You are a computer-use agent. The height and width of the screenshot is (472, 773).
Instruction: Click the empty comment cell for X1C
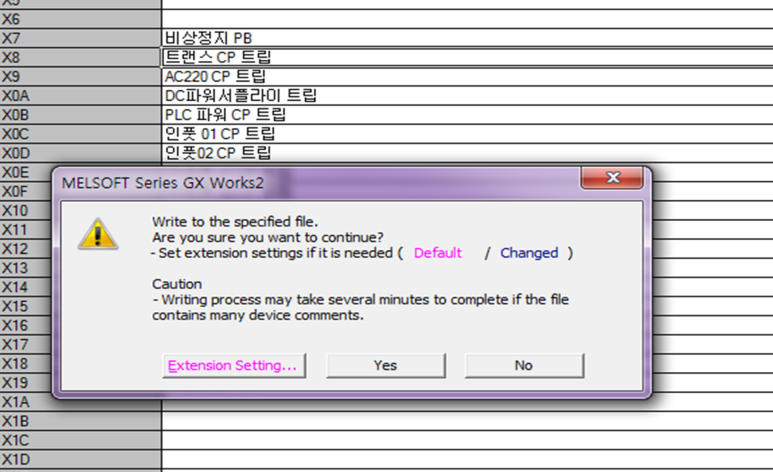click(x=467, y=440)
